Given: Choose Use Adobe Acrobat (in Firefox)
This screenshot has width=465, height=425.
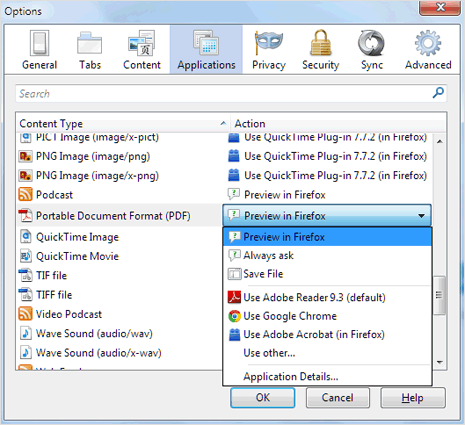Looking at the screenshot, I should pos(327,334).
